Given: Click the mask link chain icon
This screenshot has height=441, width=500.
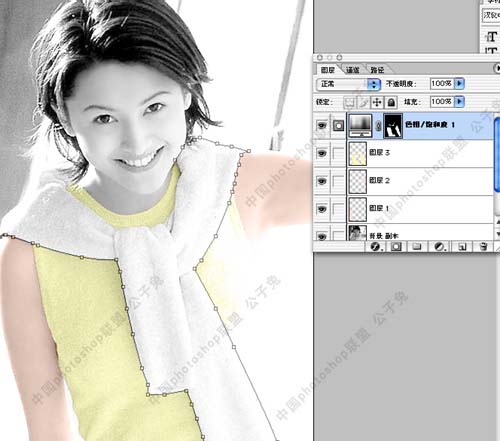Looking at the screenshot, I should pos(378,126).
